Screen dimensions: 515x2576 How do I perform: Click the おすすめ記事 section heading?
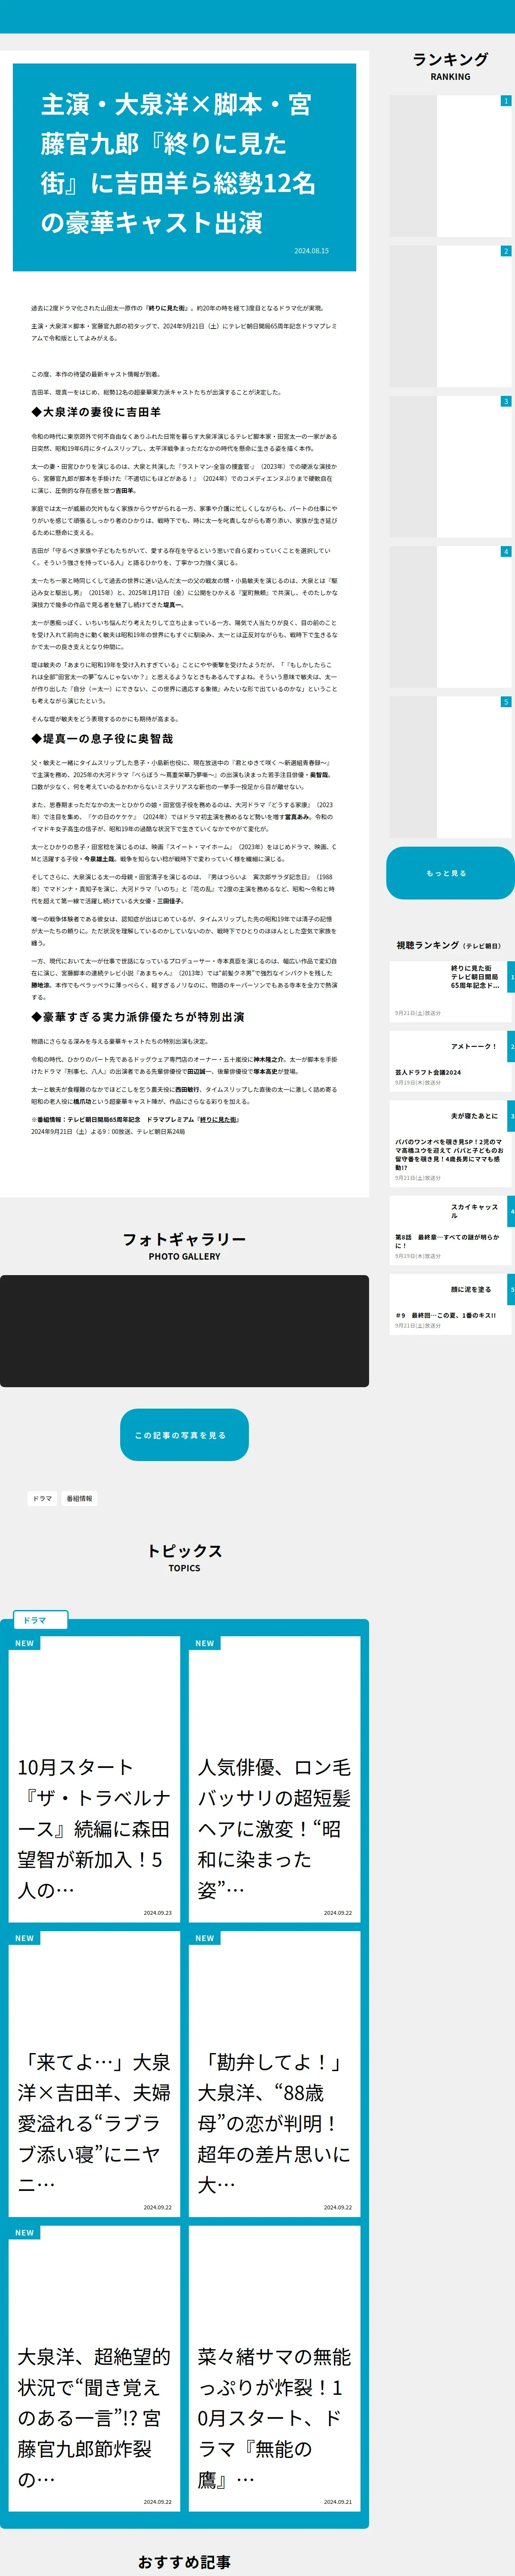tap(184, 2562)
